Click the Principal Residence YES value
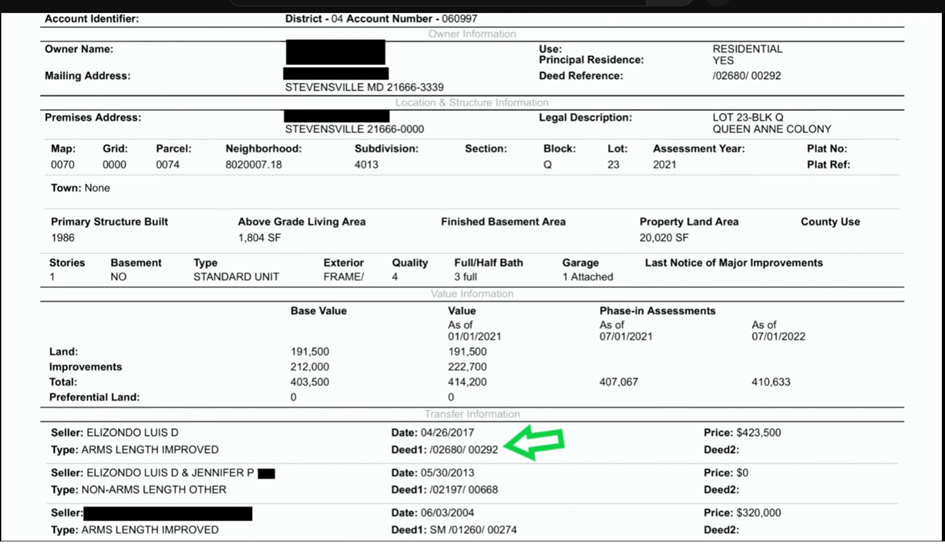This screenshot has height=547, width=945. pyautogui.click(x=723, y=60)
